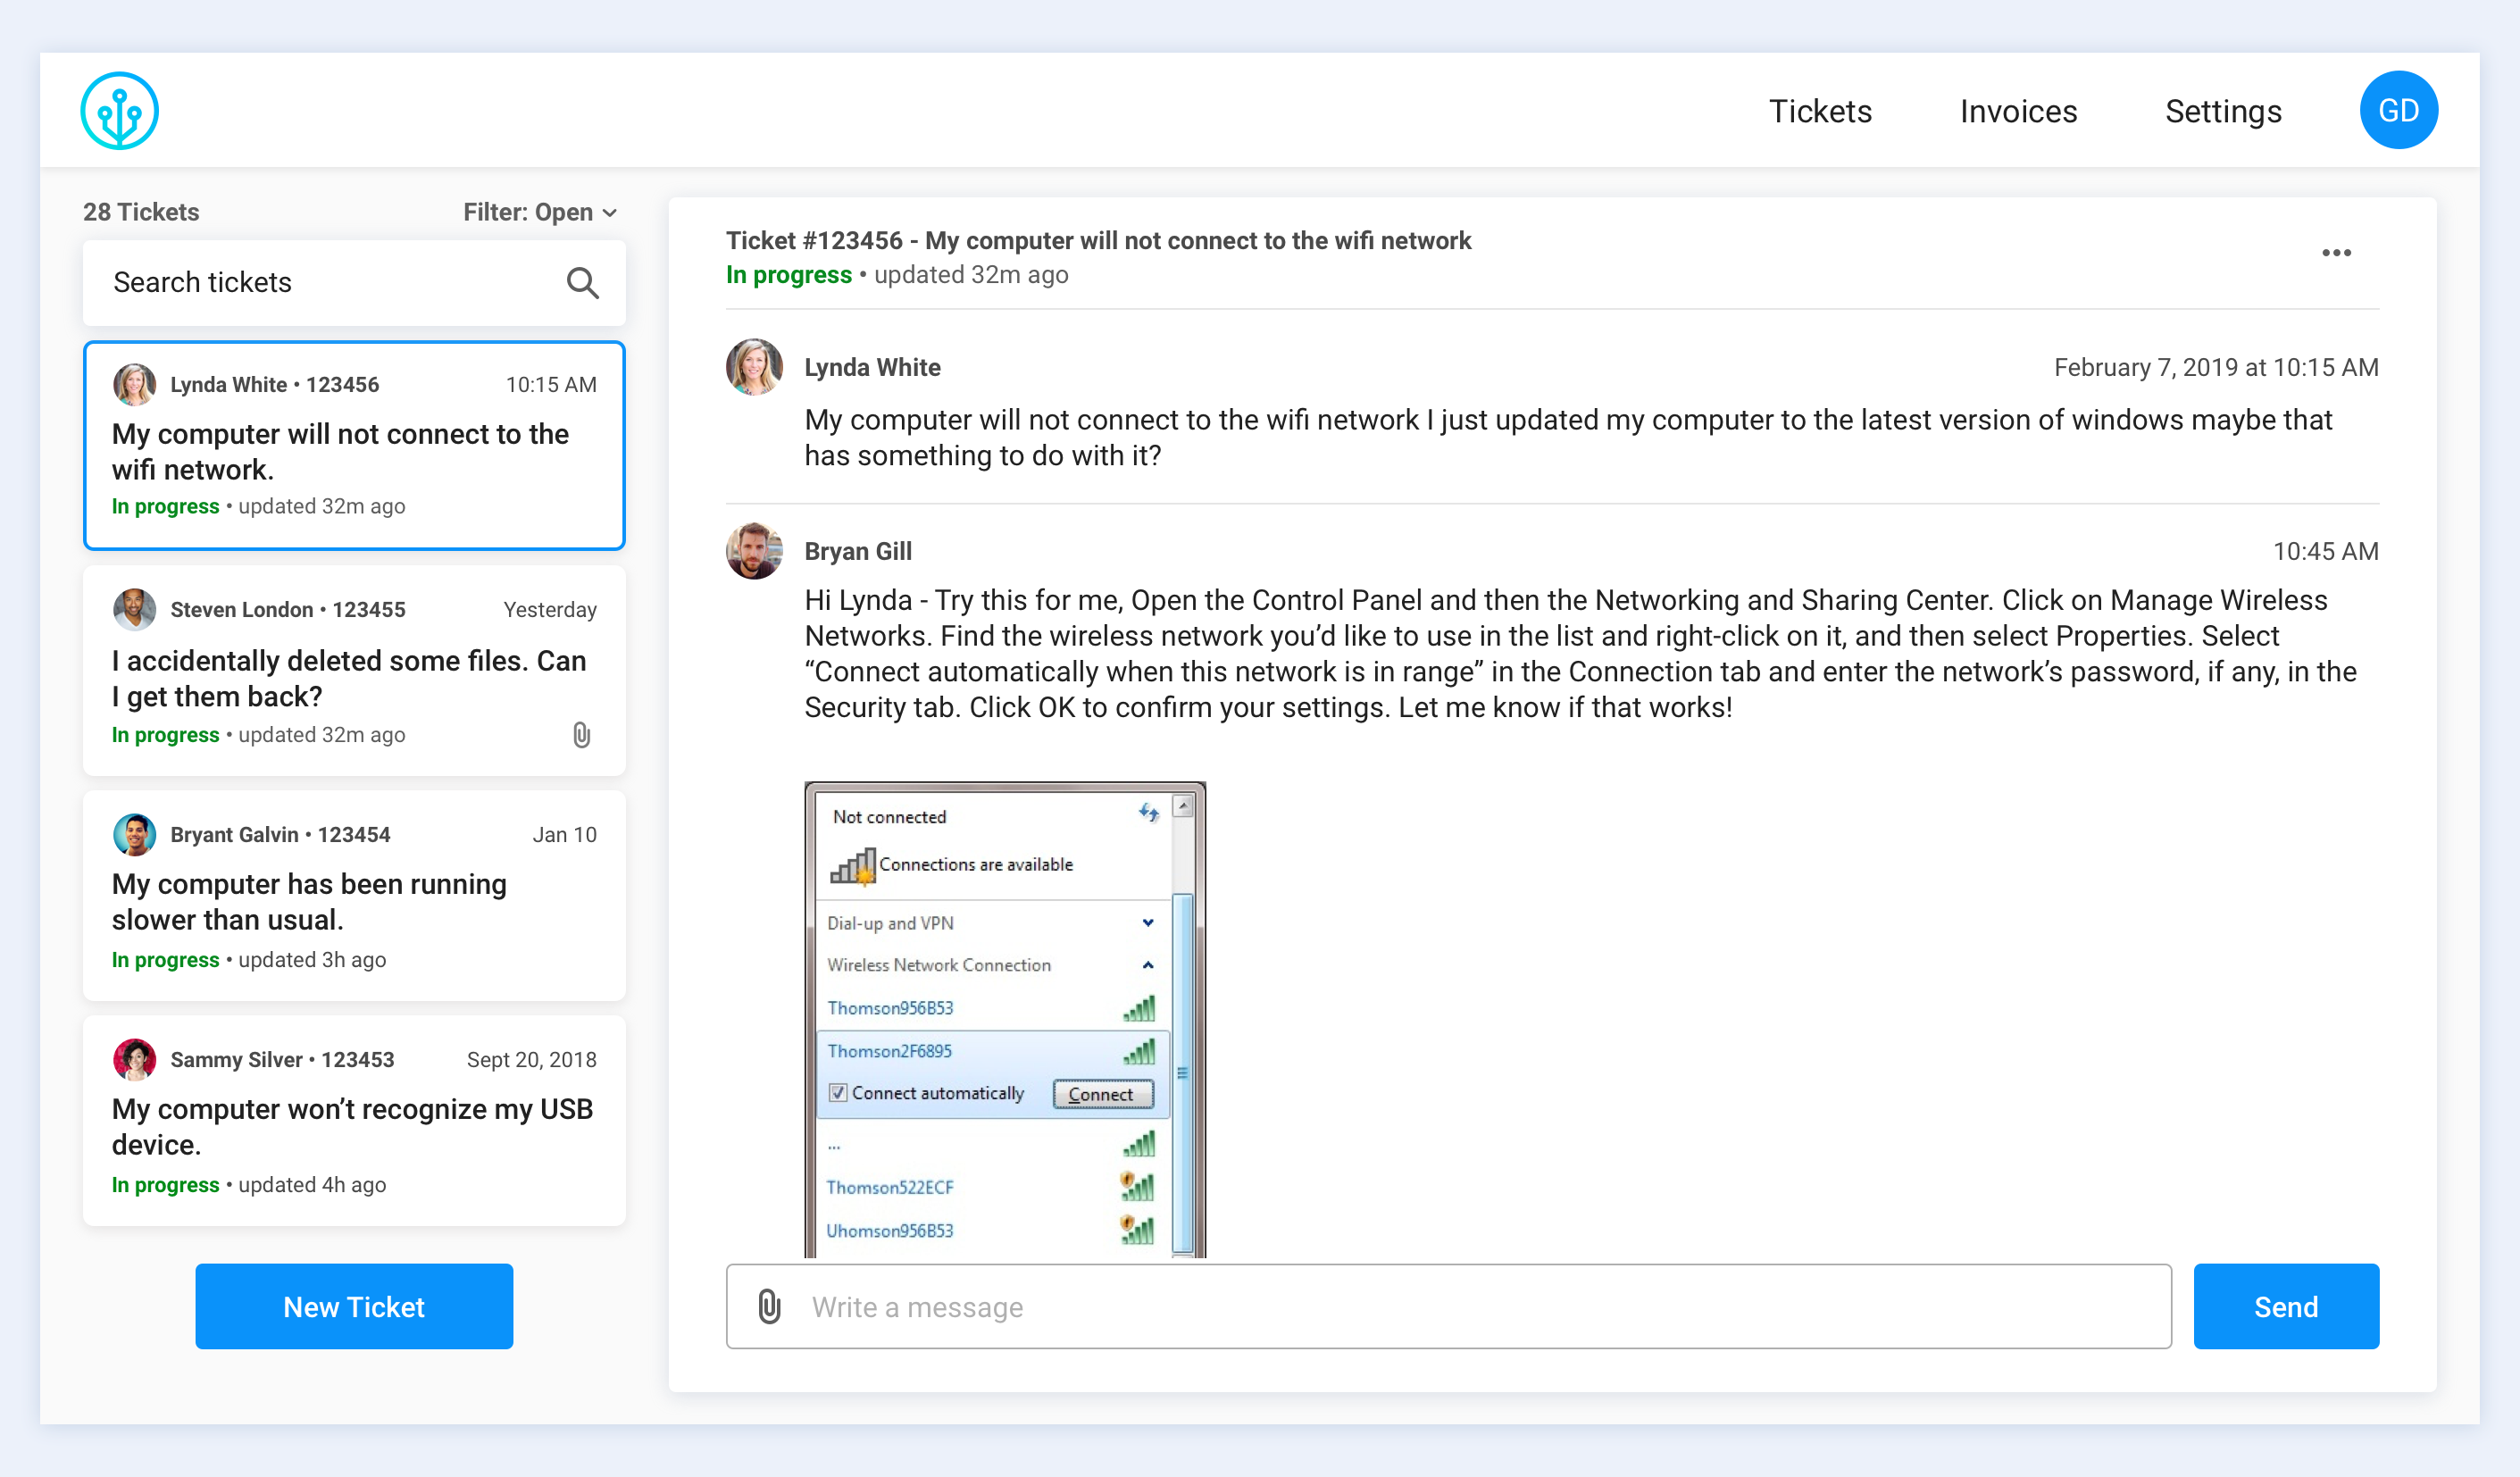
Task: Click paperclip icon on Steven London ticket
Action: [x=581, y=735]
